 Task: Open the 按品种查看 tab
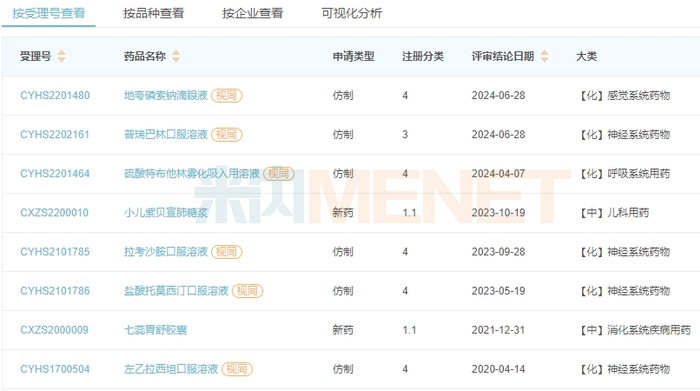(154, 13)
